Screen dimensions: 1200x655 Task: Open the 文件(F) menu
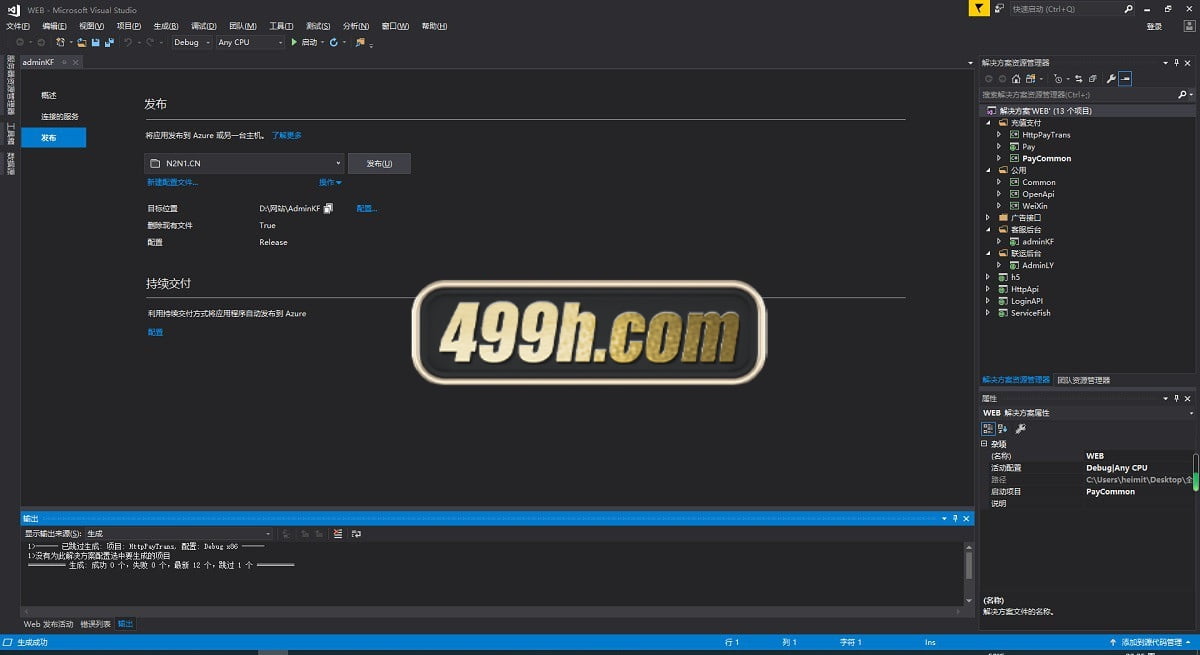(x=18, y=26)
